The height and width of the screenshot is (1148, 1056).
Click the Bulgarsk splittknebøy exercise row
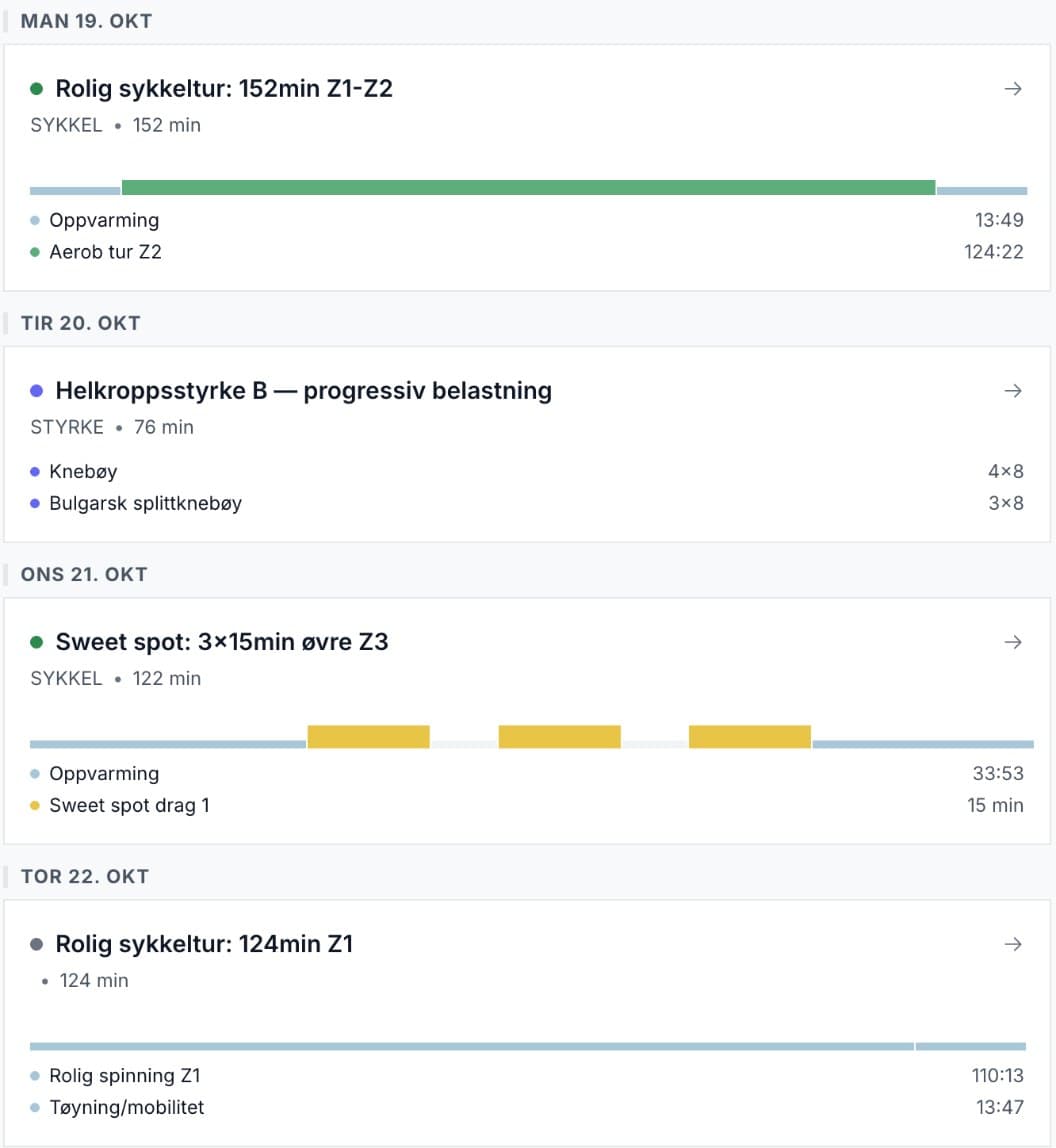point(527,504)
